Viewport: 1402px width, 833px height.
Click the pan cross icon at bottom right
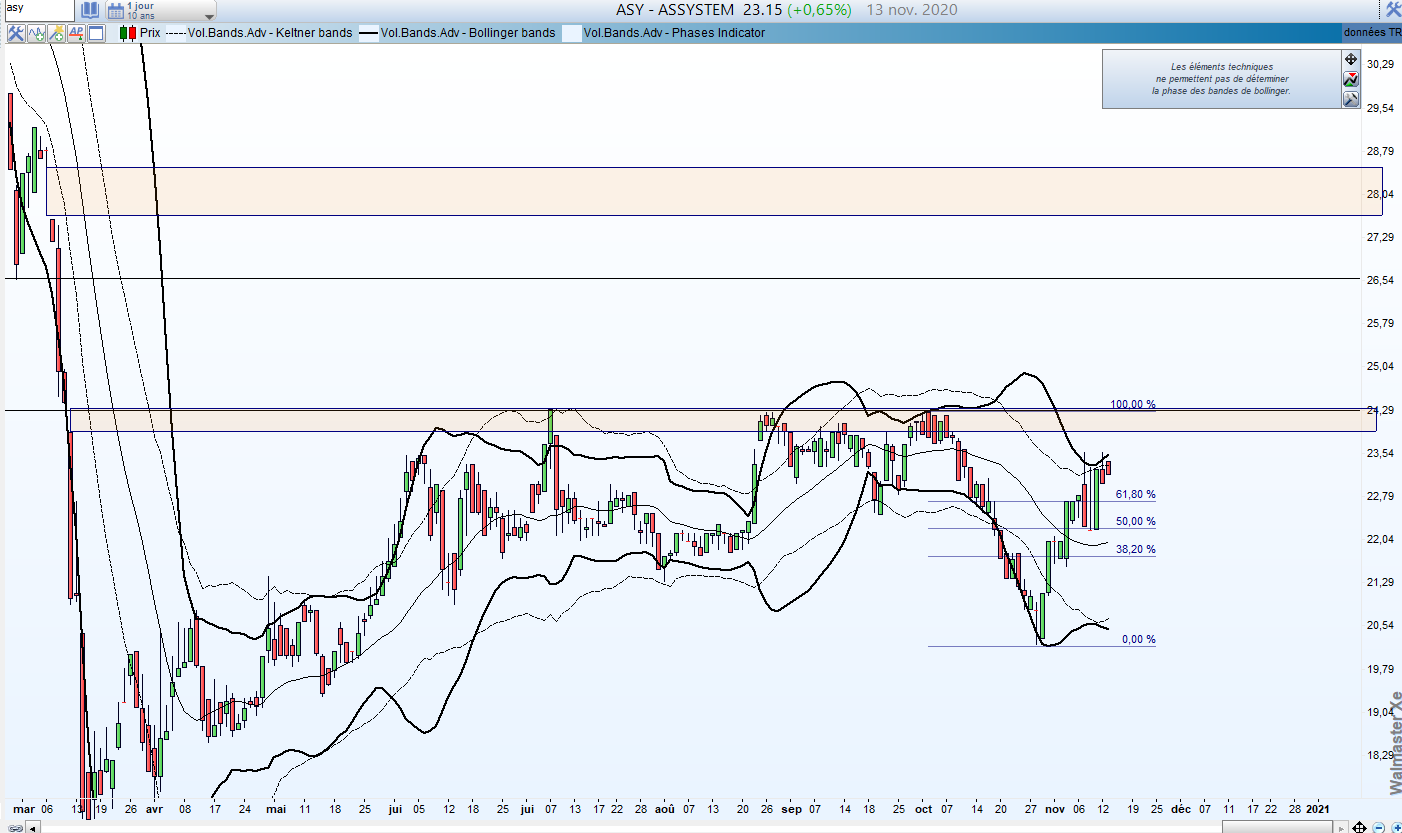1360,826
